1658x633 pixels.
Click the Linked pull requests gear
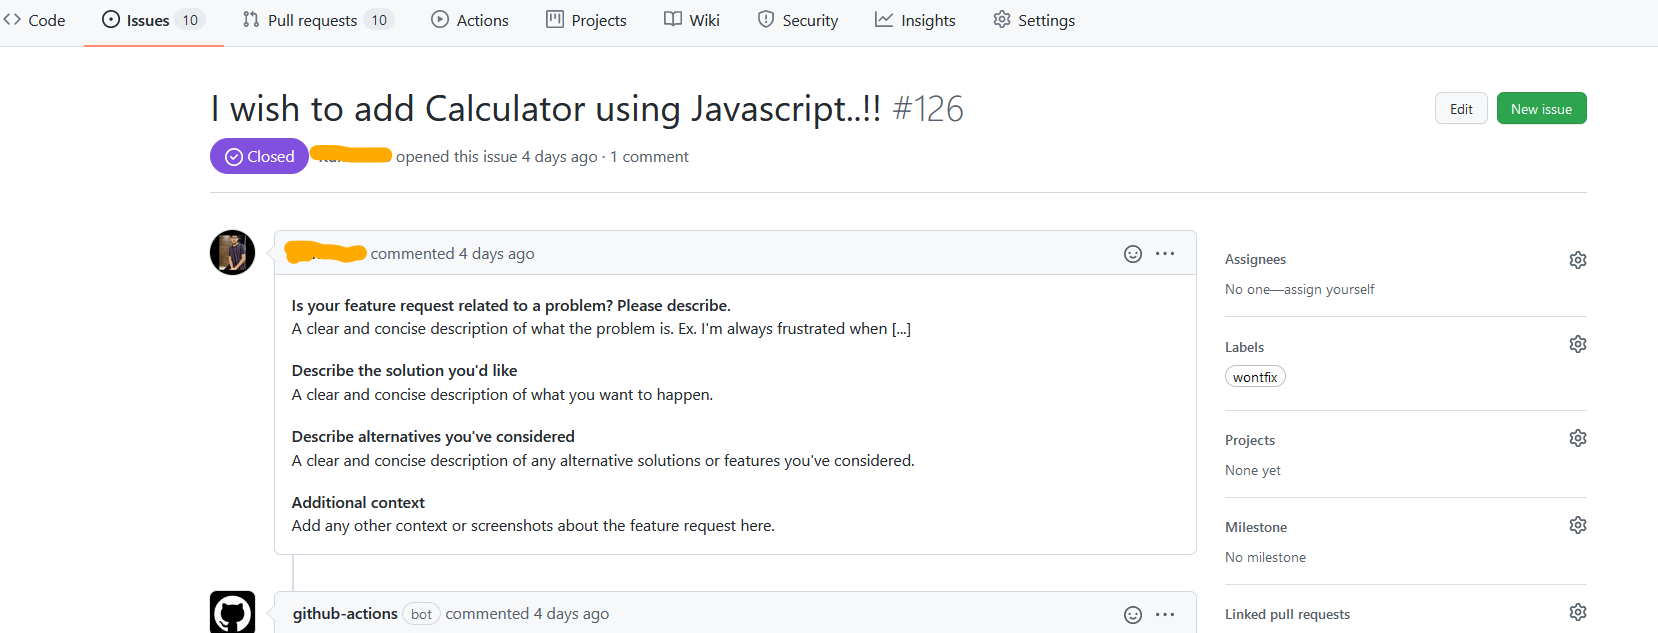[x=1578, y=612]
